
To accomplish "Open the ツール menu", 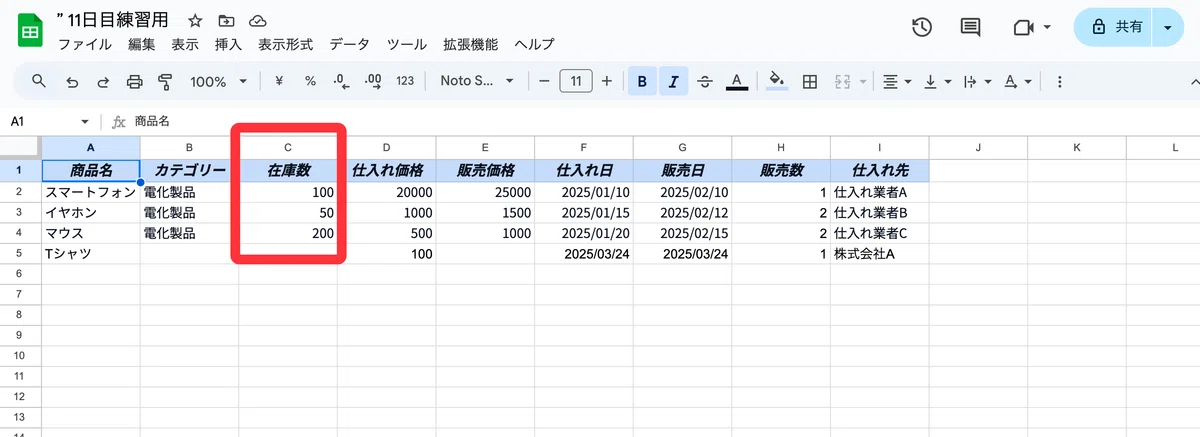I will click(407, 45).
